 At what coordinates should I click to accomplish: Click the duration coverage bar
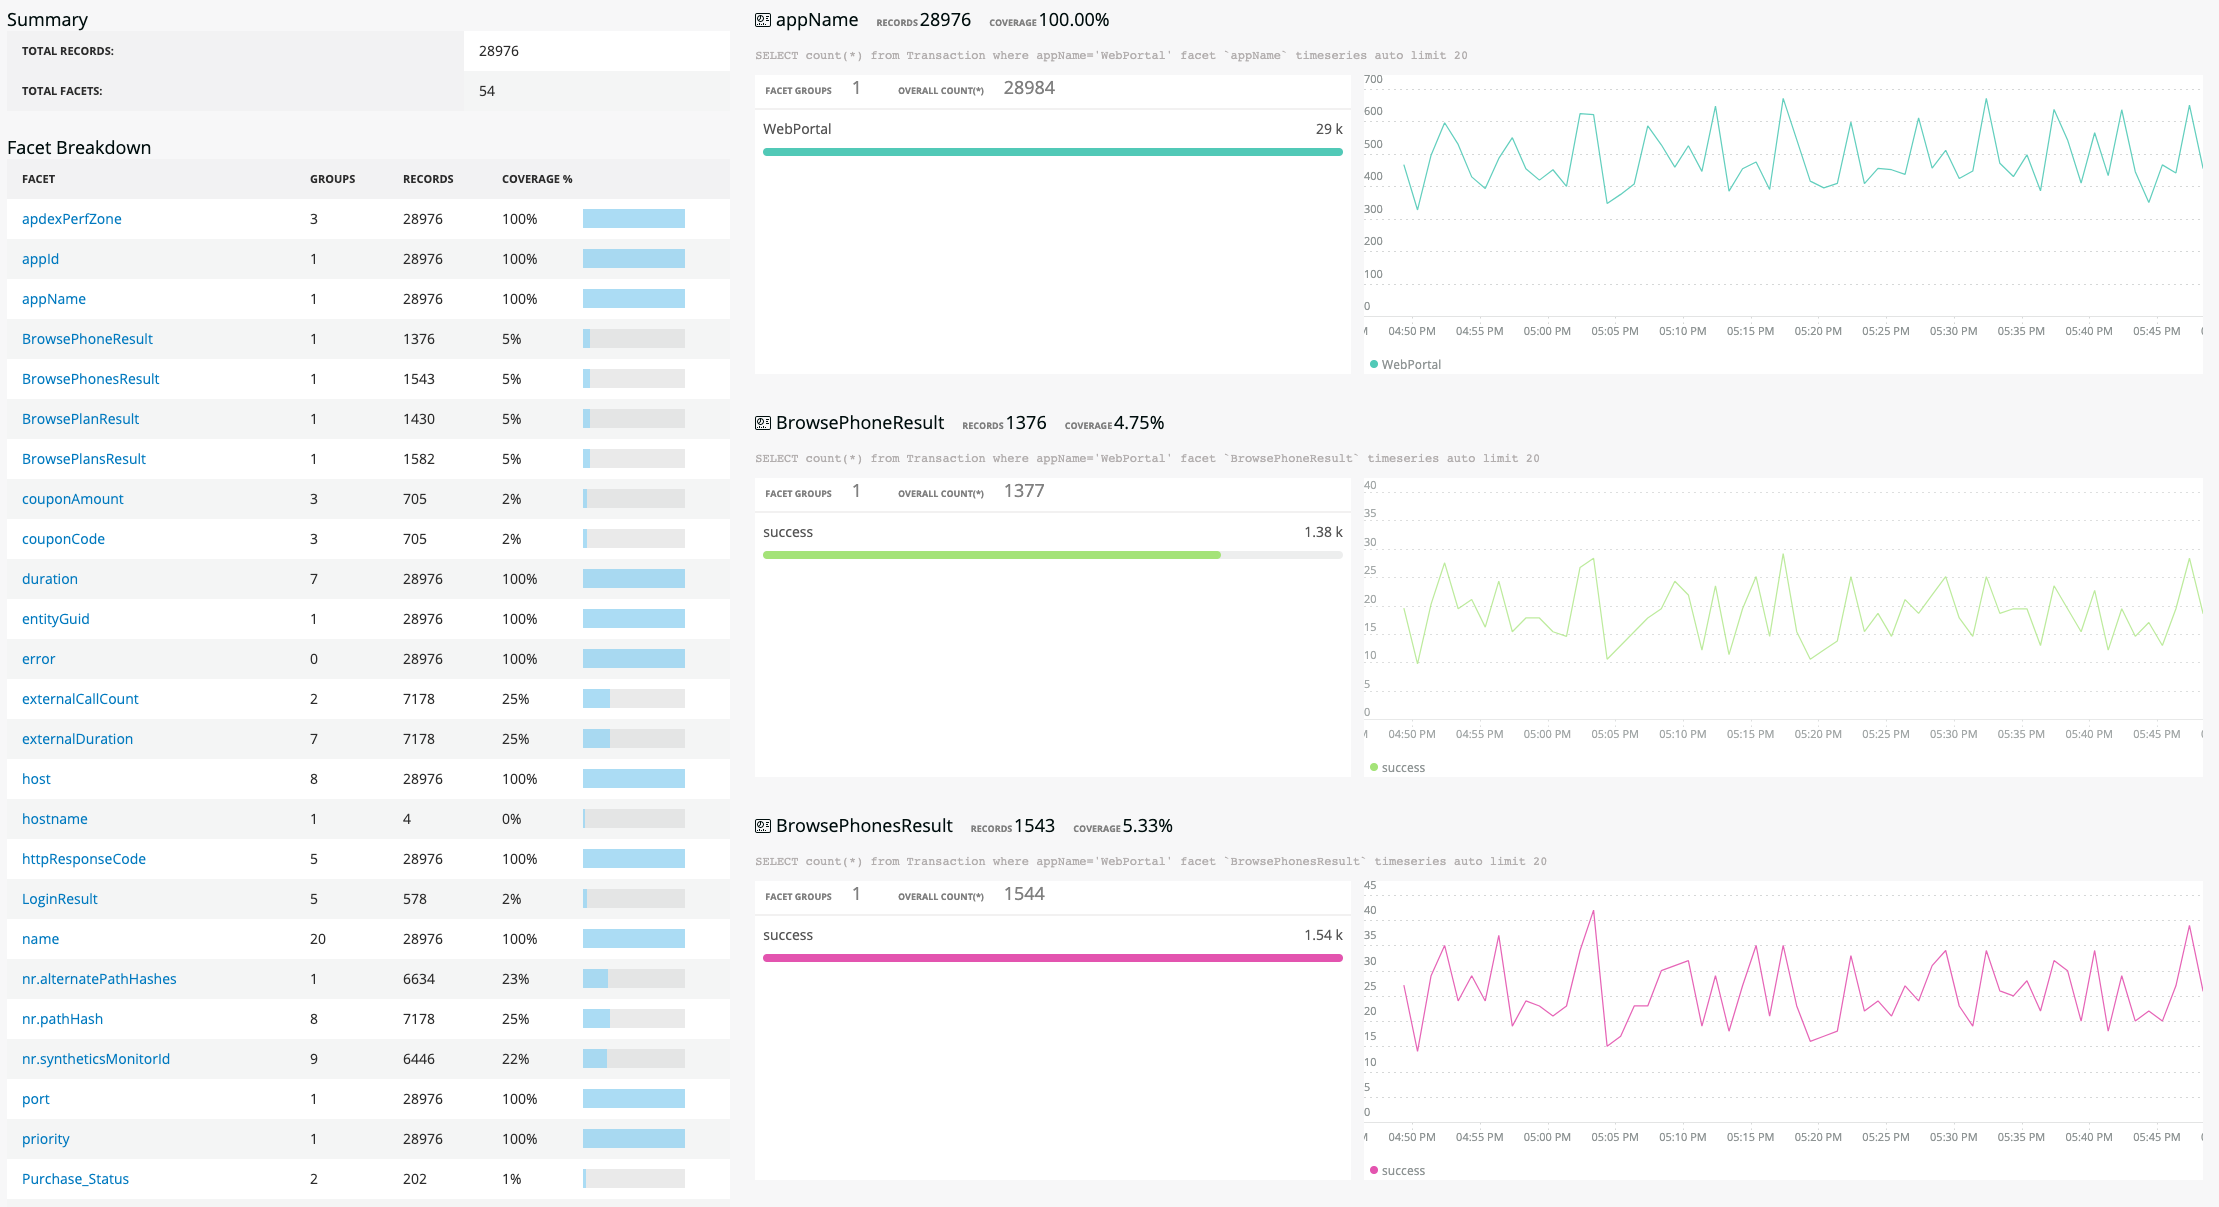(x=634, y=579)
